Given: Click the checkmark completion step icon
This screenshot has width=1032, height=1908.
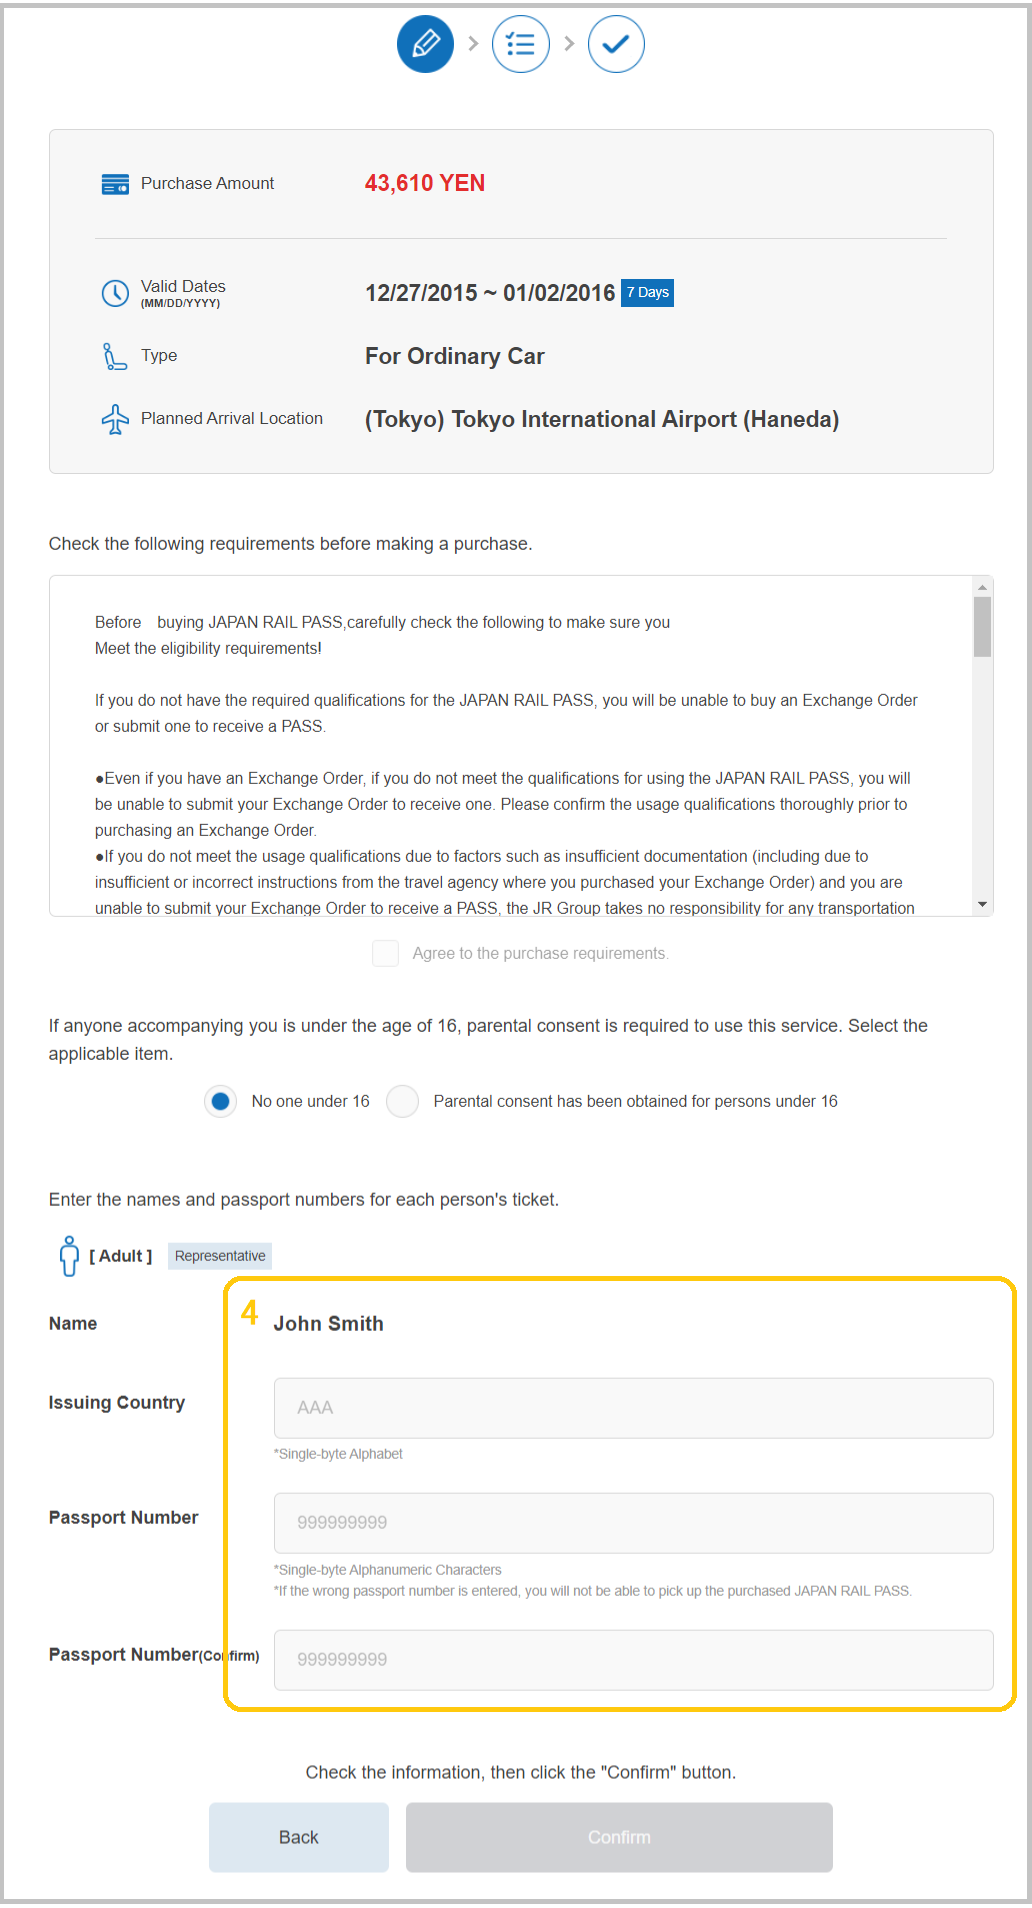Looking at the screenshot, I should [x=616, y=44].
